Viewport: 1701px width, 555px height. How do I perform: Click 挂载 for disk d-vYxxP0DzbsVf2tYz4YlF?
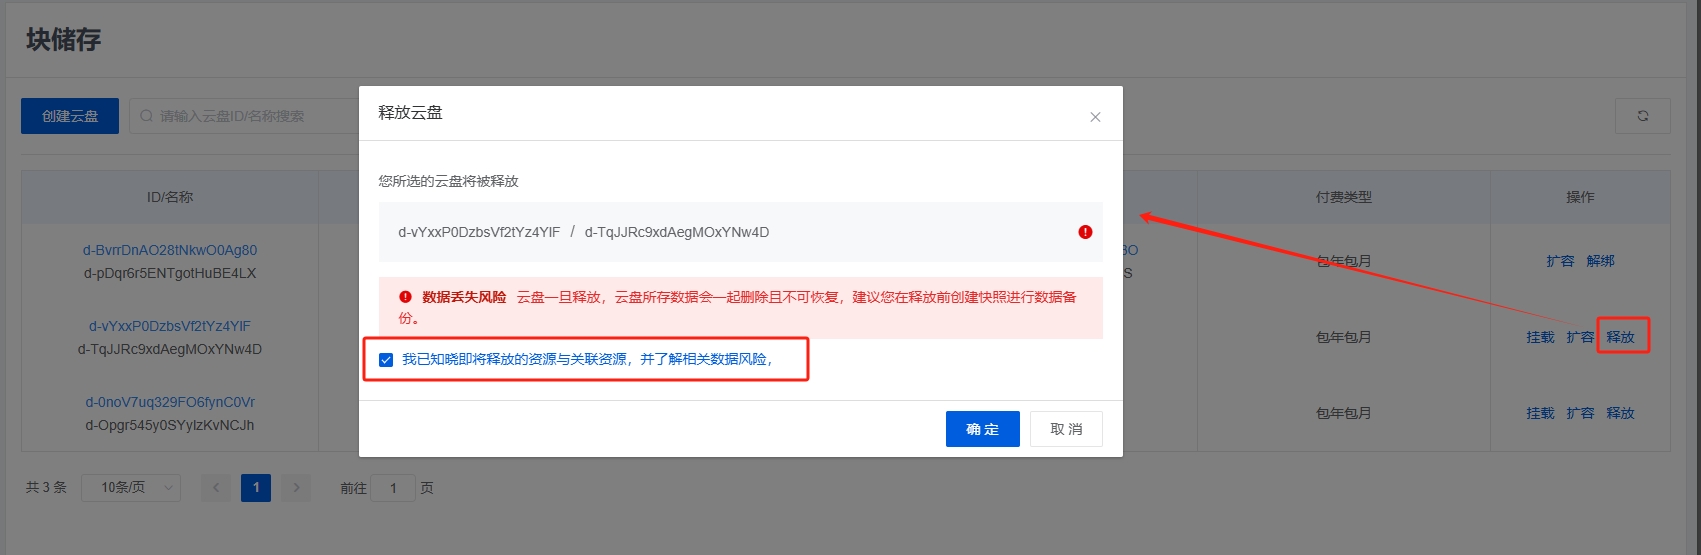click(1540, 337)
